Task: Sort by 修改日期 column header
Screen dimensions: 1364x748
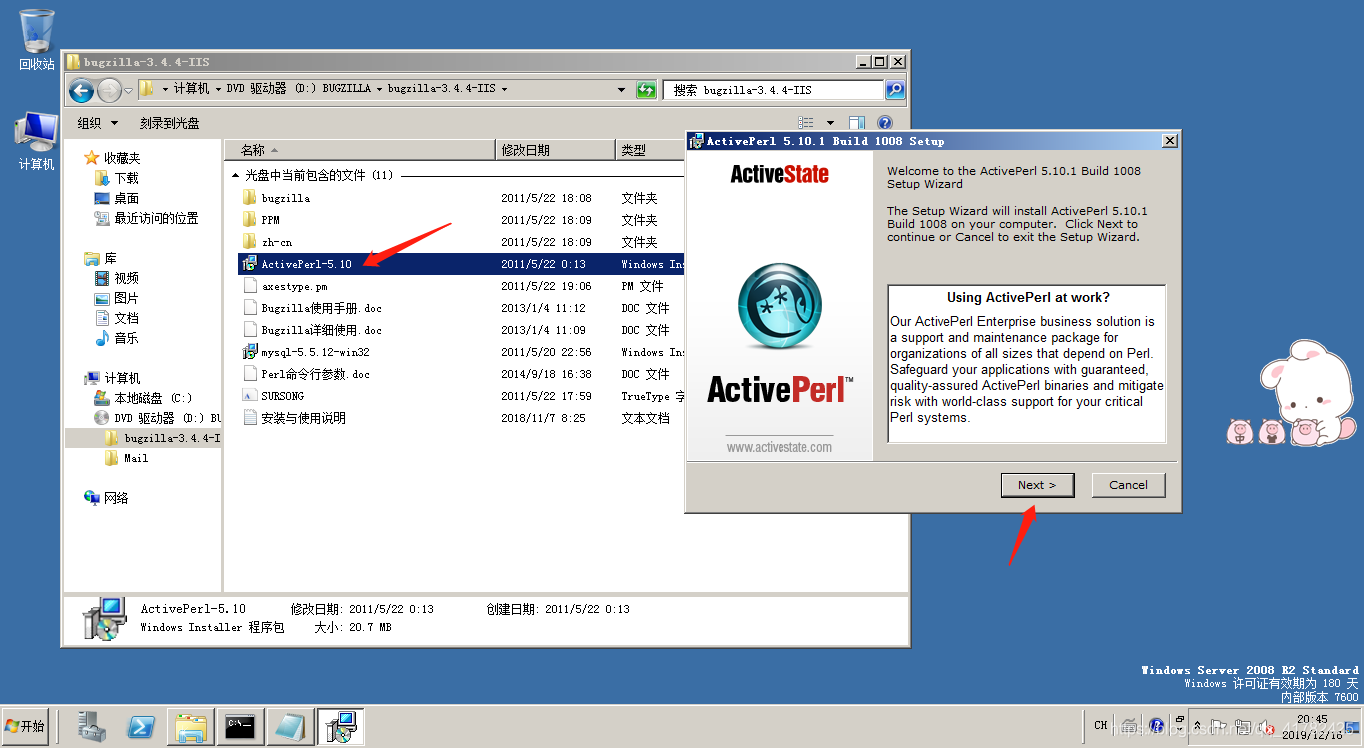Action: click(x=556, y=150)
